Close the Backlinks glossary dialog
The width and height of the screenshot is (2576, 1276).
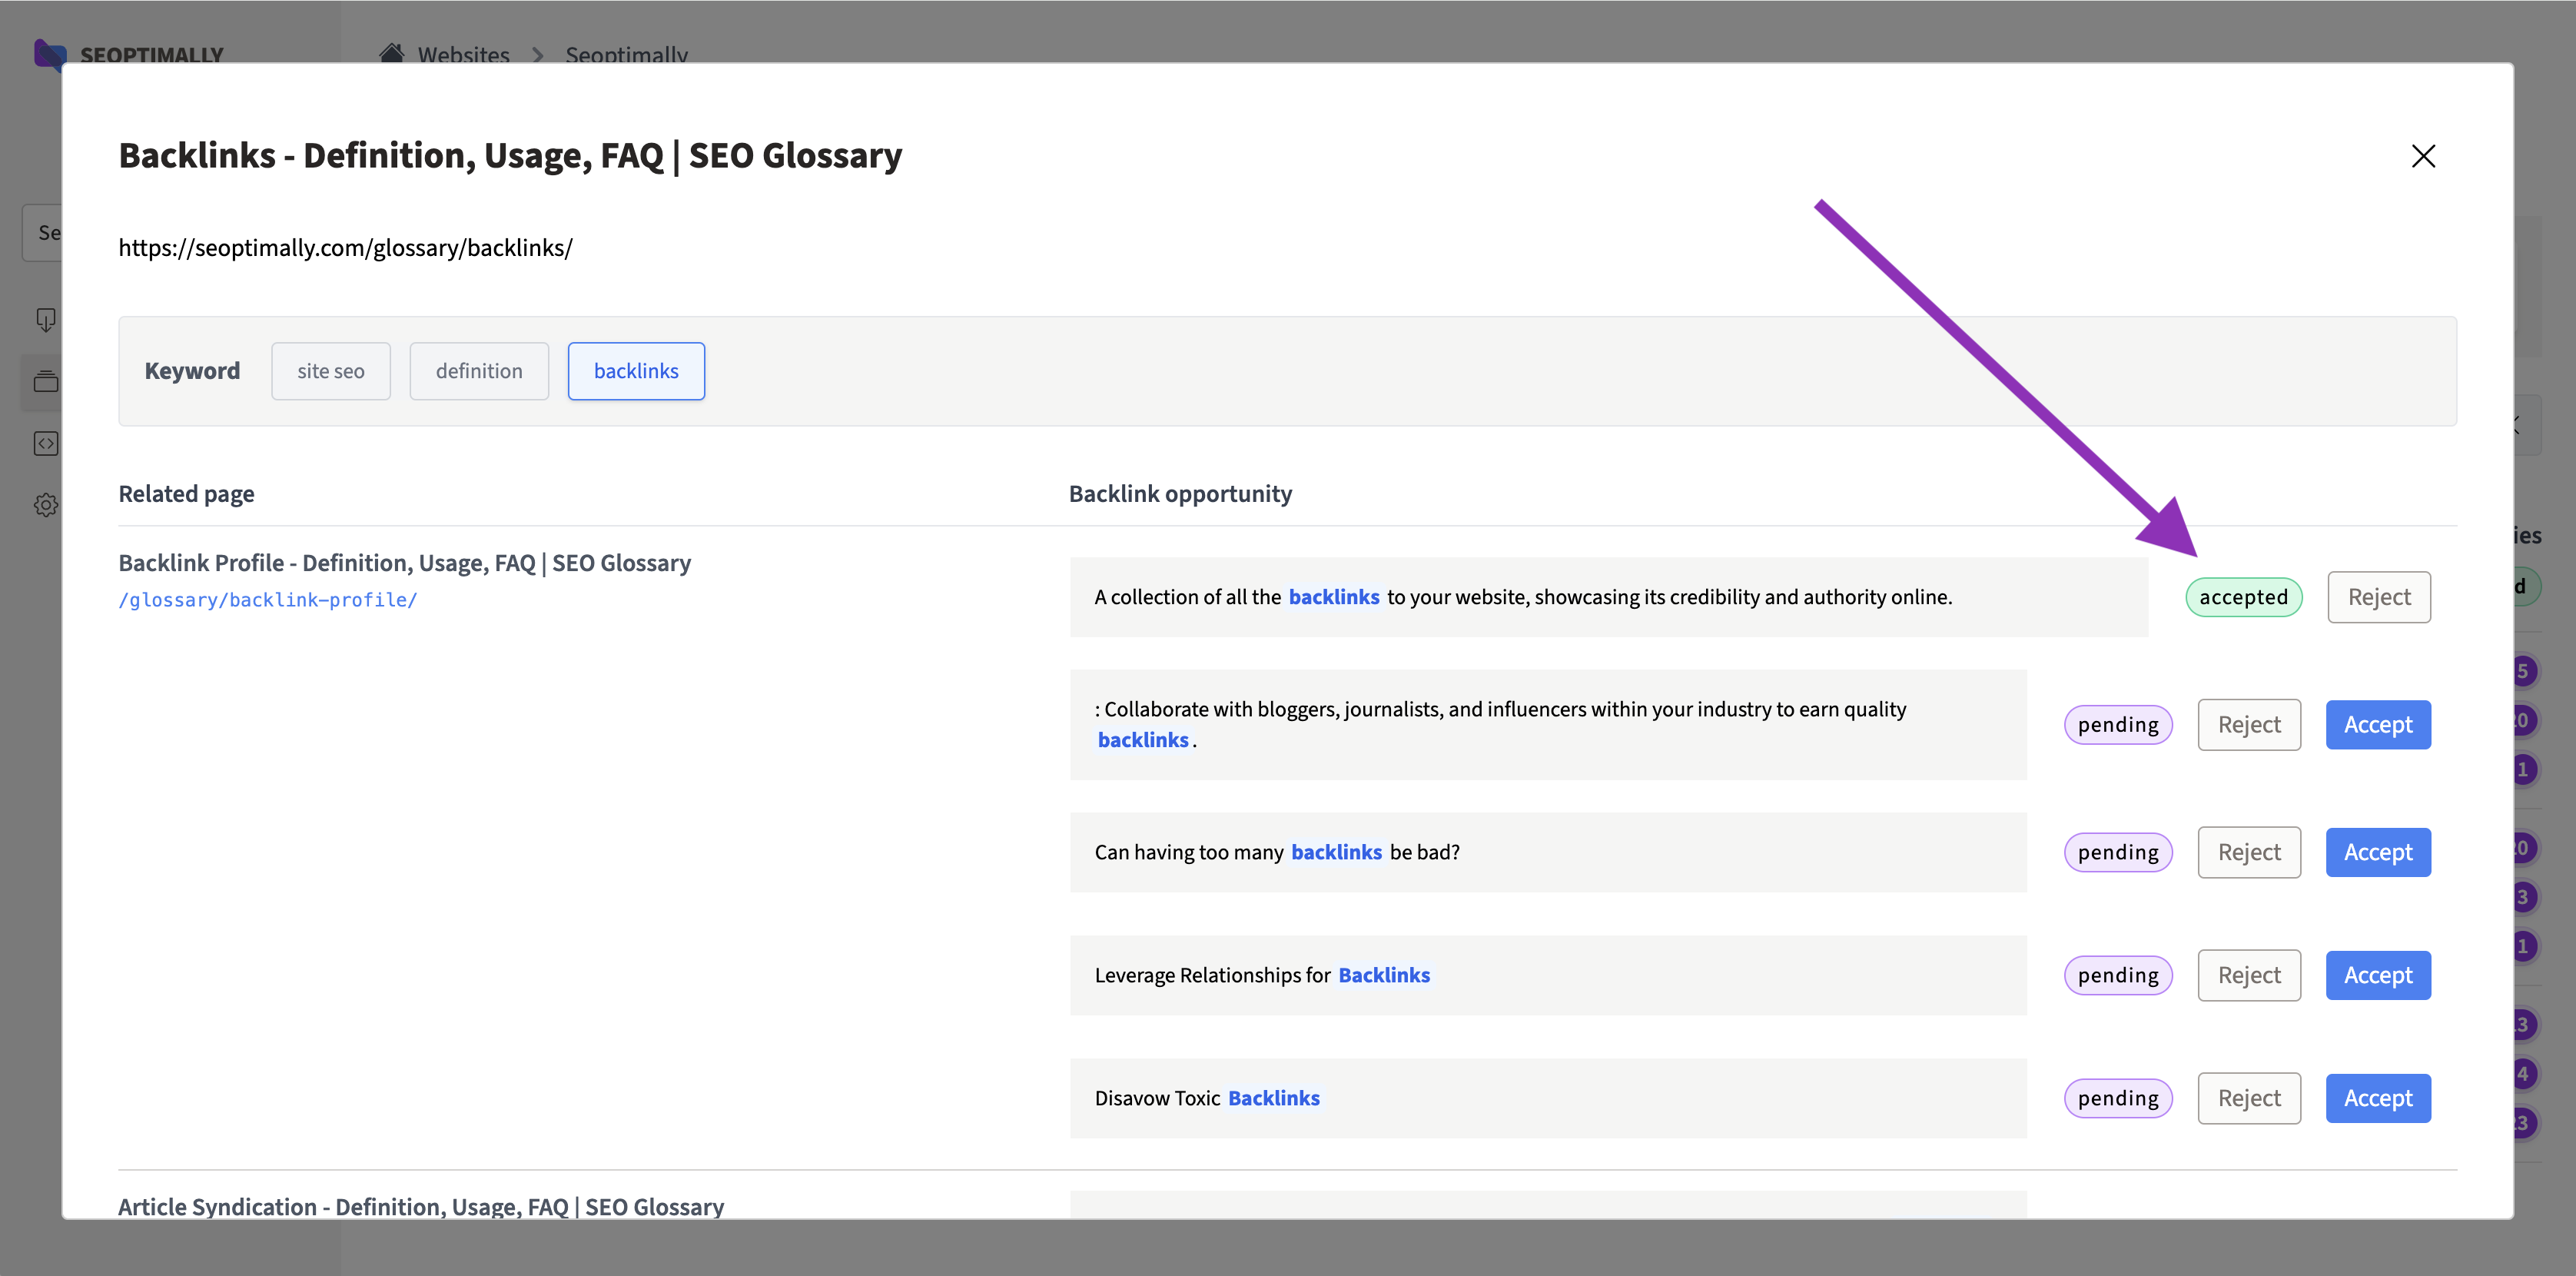[x=2422, y=156]
